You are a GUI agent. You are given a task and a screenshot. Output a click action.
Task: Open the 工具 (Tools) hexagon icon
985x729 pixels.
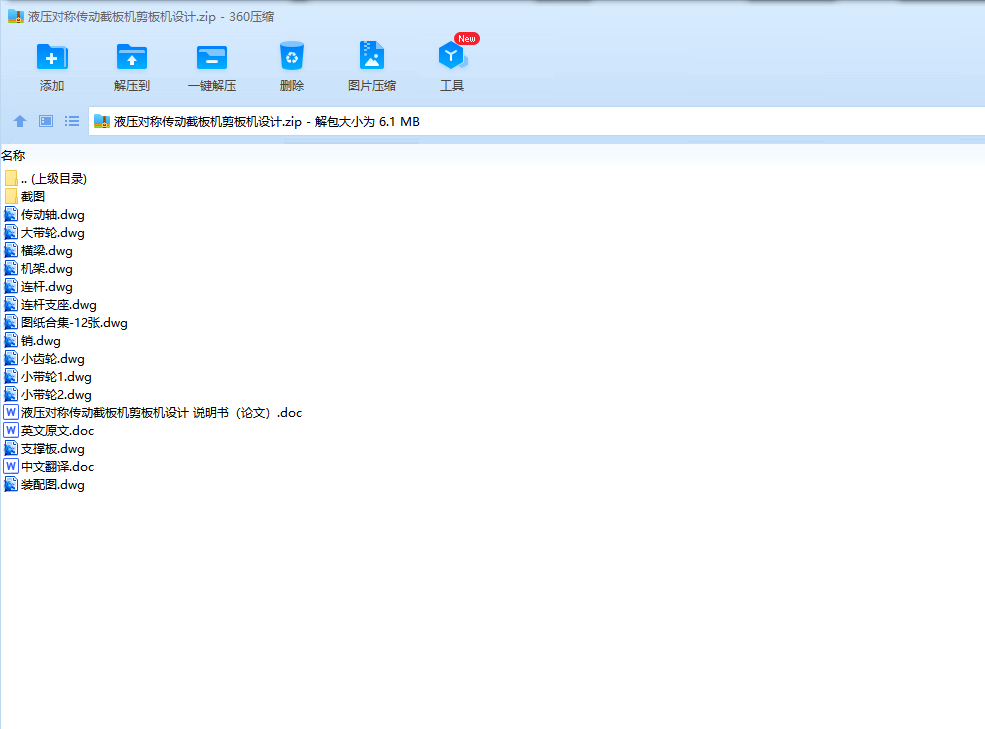point(452,56)
